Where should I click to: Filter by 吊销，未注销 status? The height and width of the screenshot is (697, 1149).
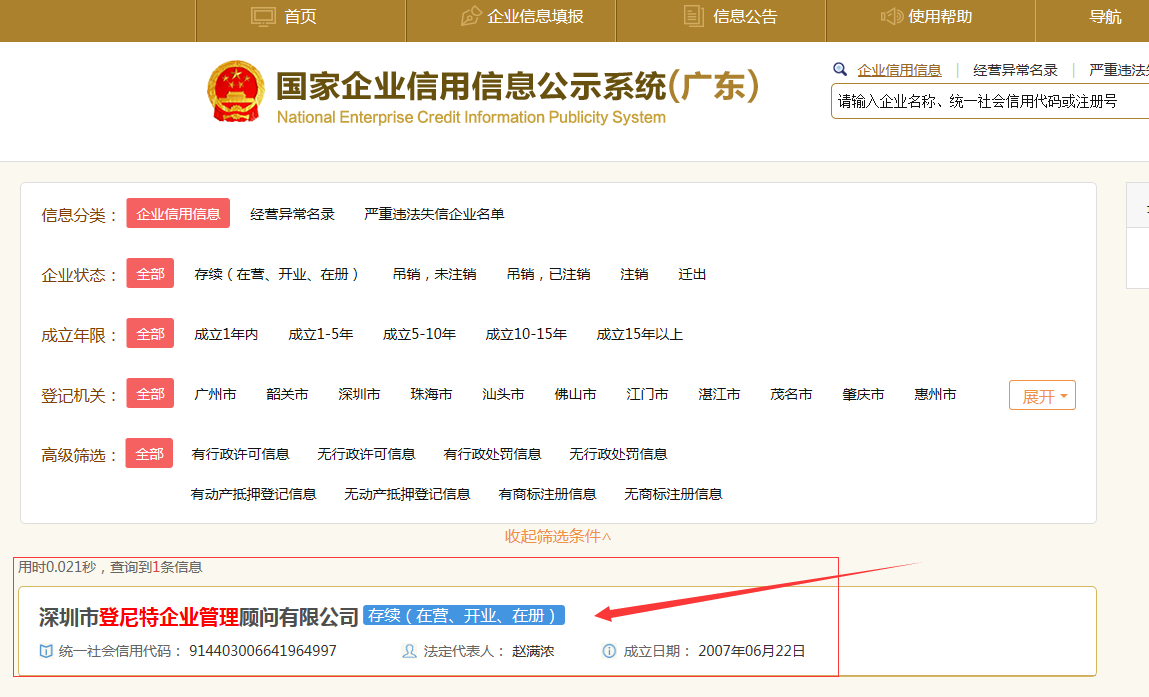tap(435, 274)
